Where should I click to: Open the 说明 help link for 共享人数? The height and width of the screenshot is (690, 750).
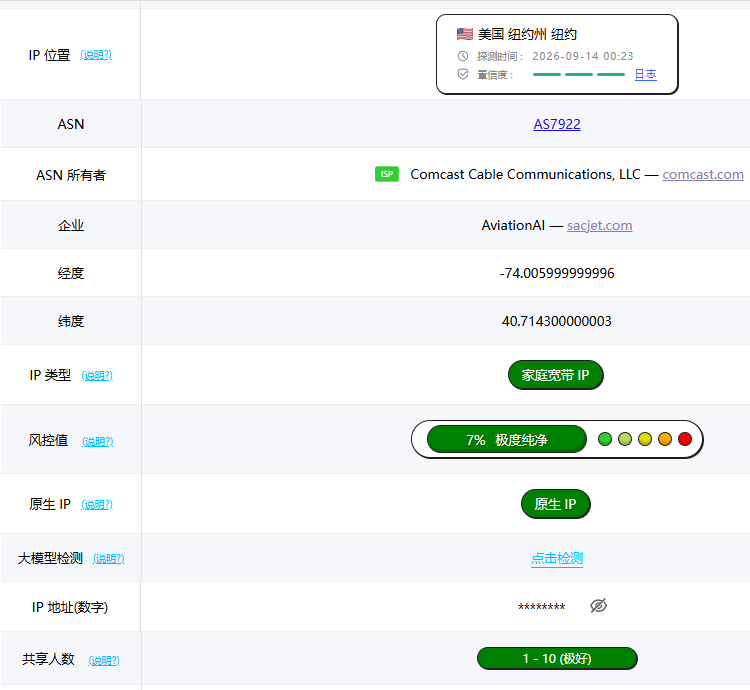click(104, 660)
